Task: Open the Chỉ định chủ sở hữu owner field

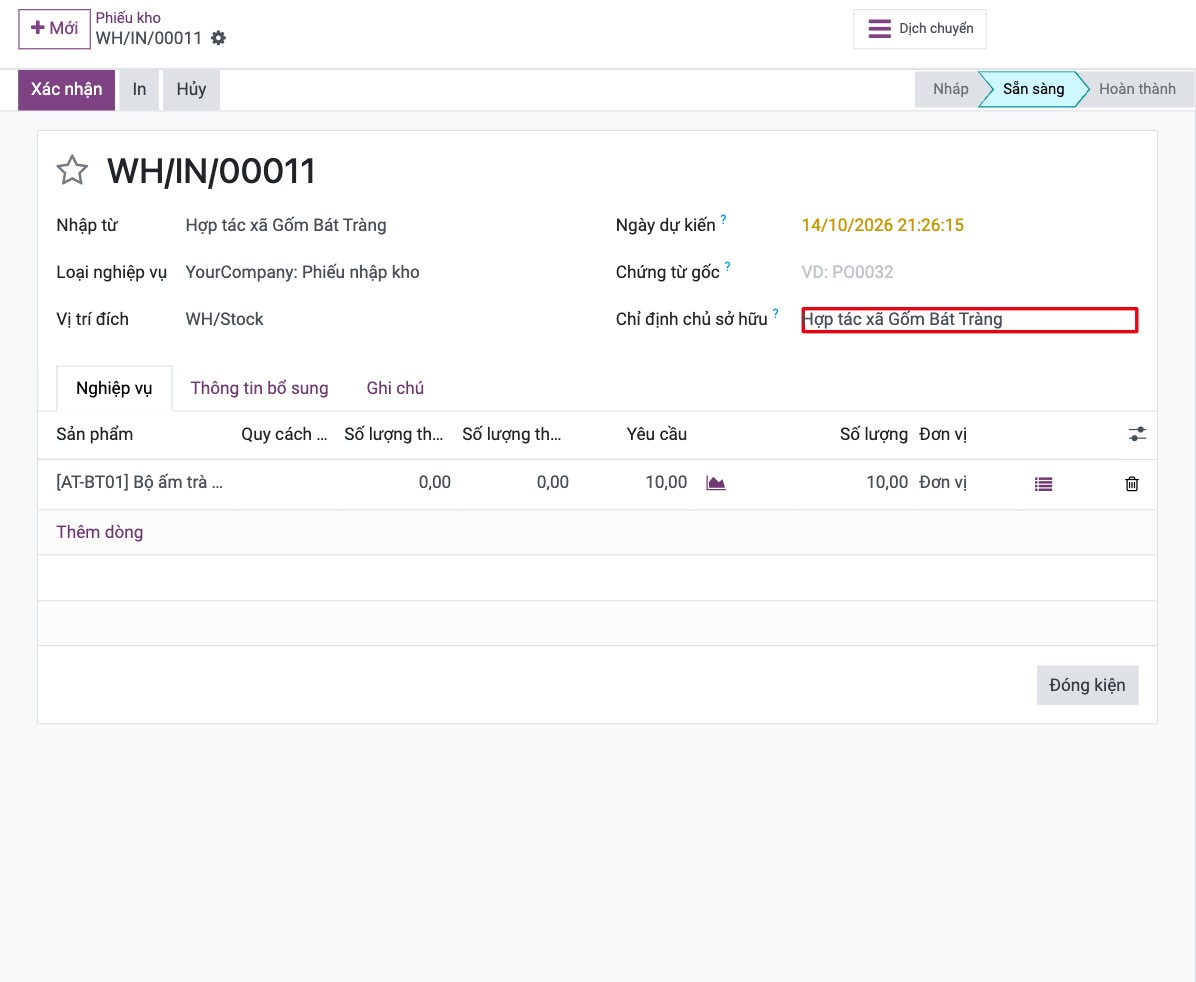Action: (x=969, y=320)
